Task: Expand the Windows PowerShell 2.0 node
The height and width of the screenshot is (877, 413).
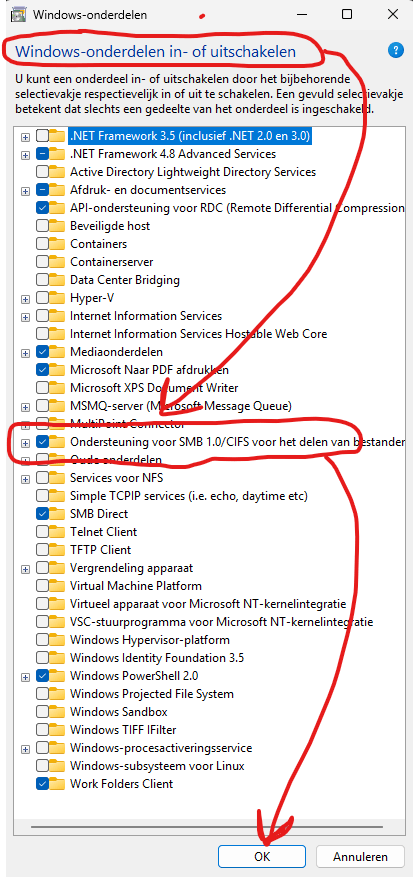Action: tap(25, 676)
